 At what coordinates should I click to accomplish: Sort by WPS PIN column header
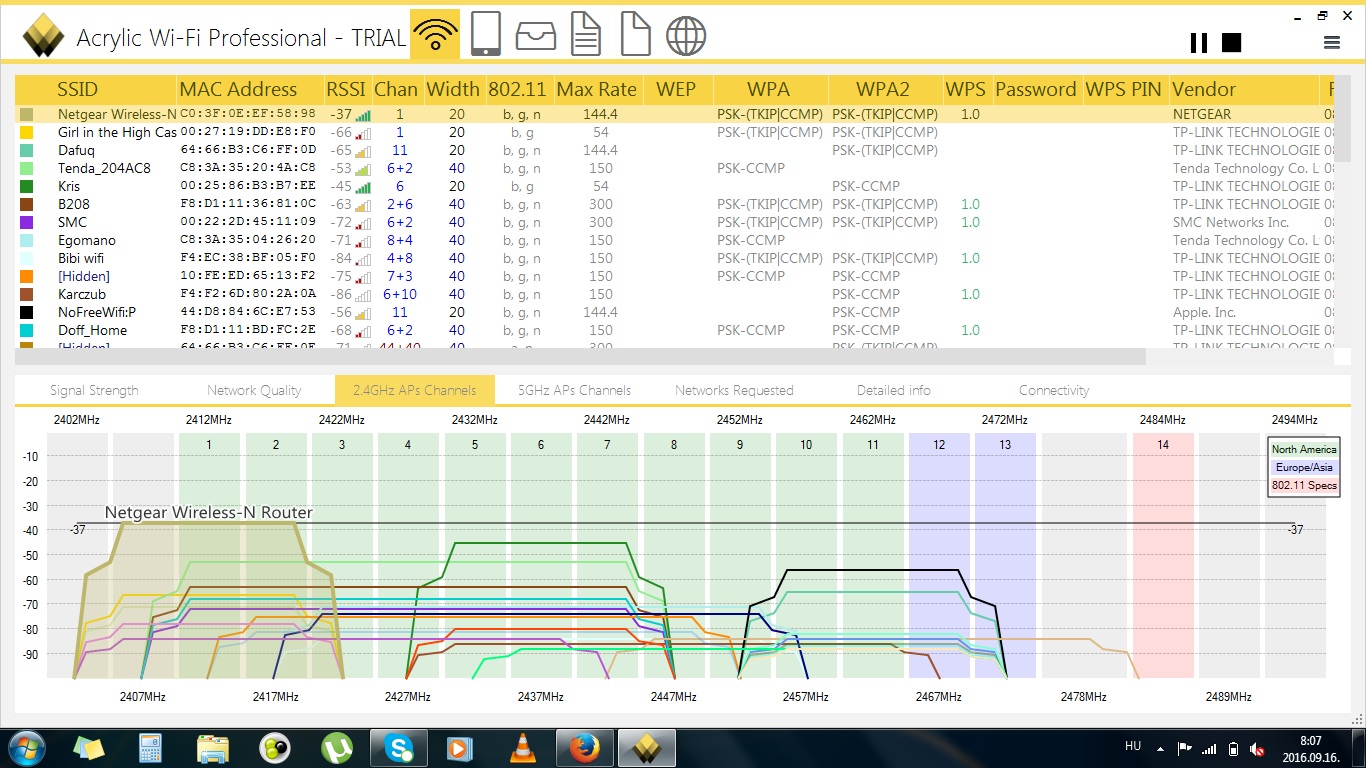pyautogui.click(x=1124, y=89)
